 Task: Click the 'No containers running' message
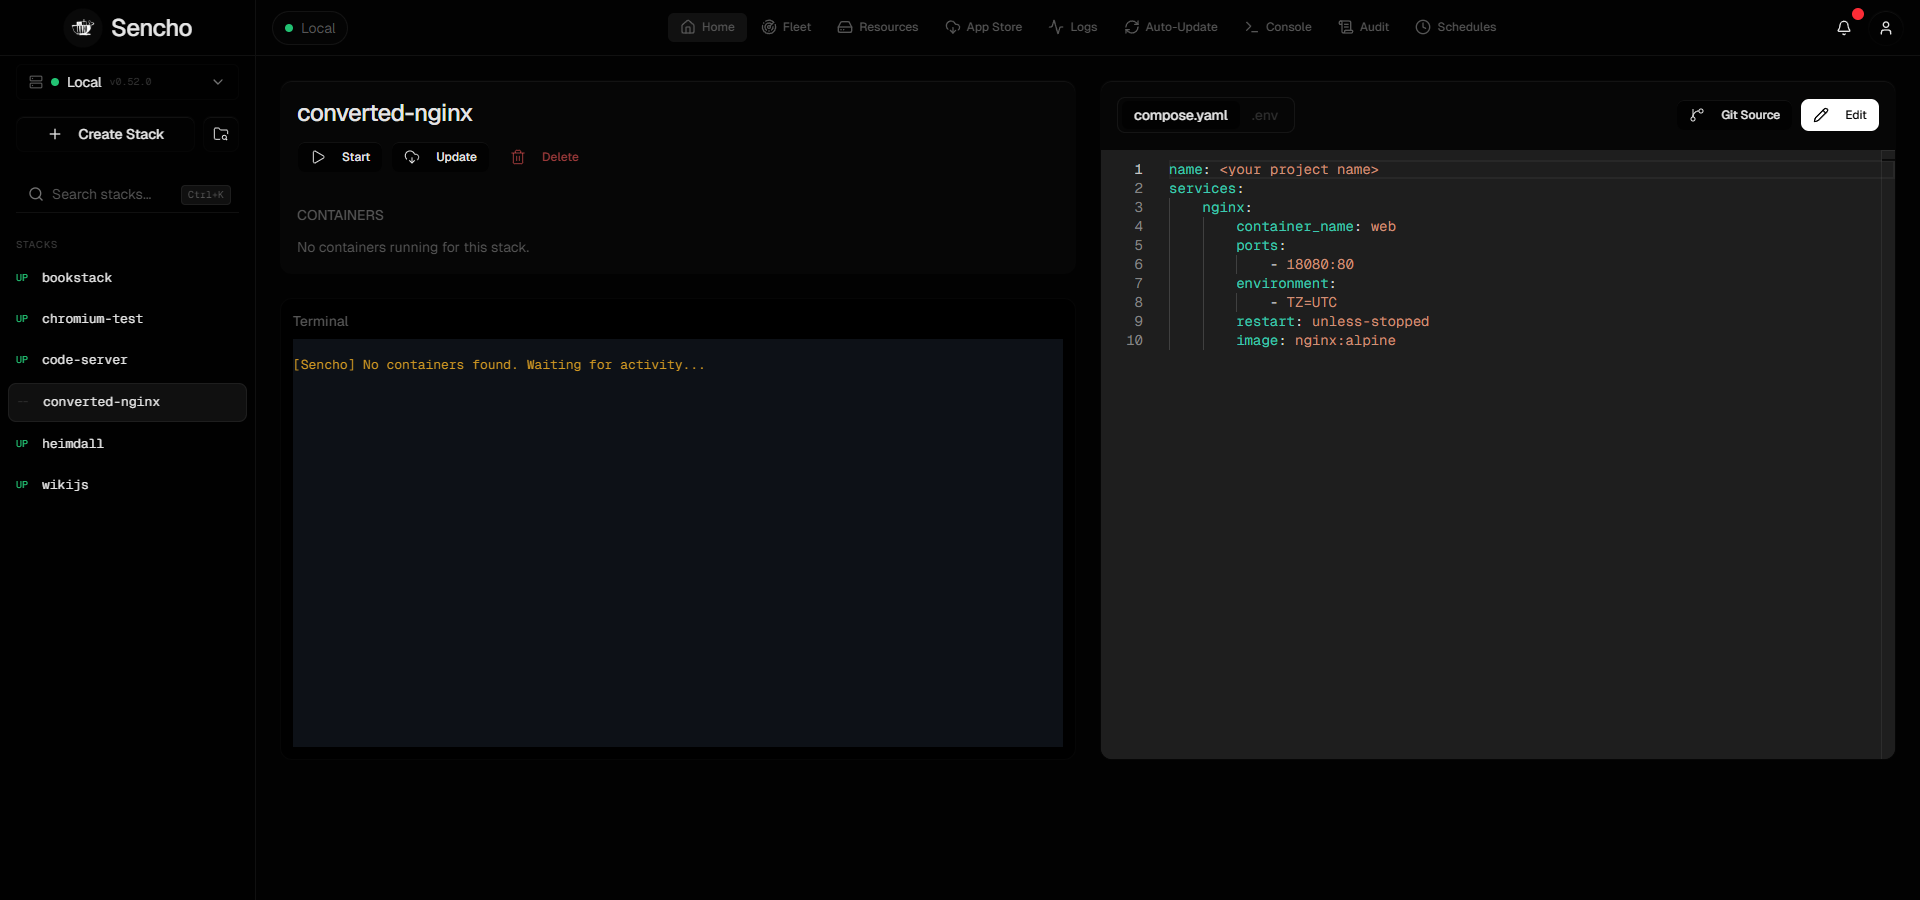click(x=413, y=247)
